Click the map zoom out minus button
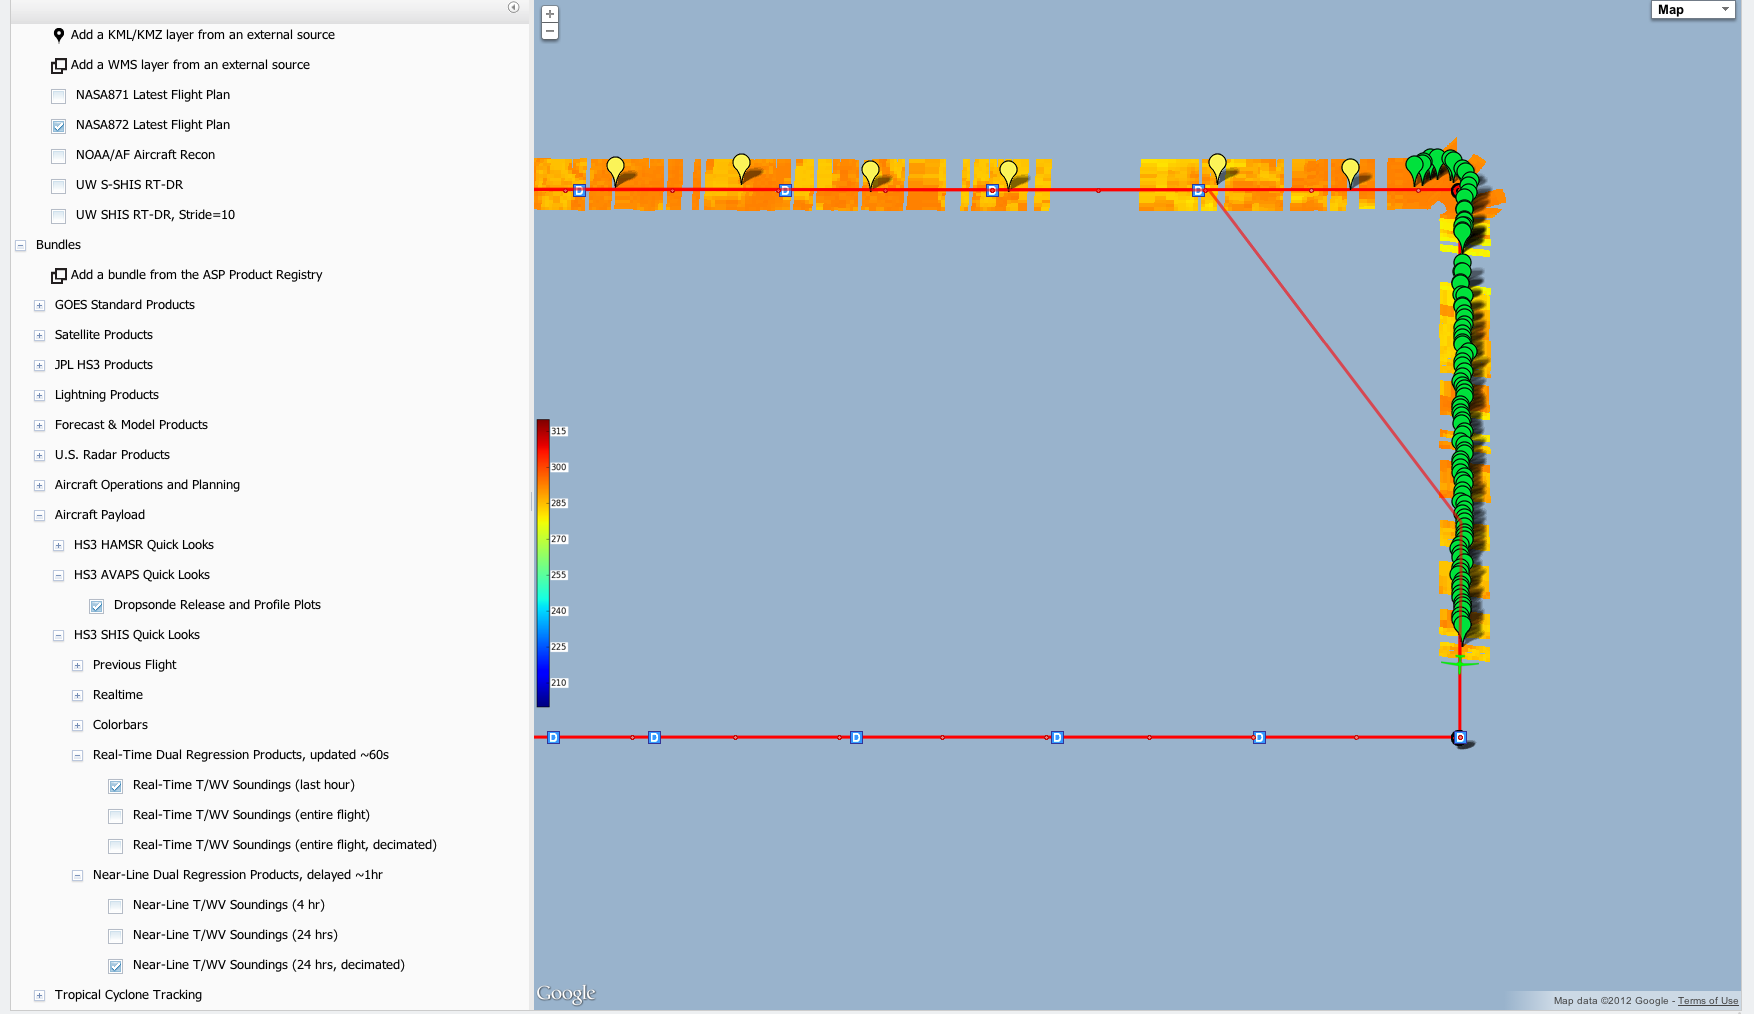Image resolution: width=1754 pixels, height=1014 pixels. [549, 31]
